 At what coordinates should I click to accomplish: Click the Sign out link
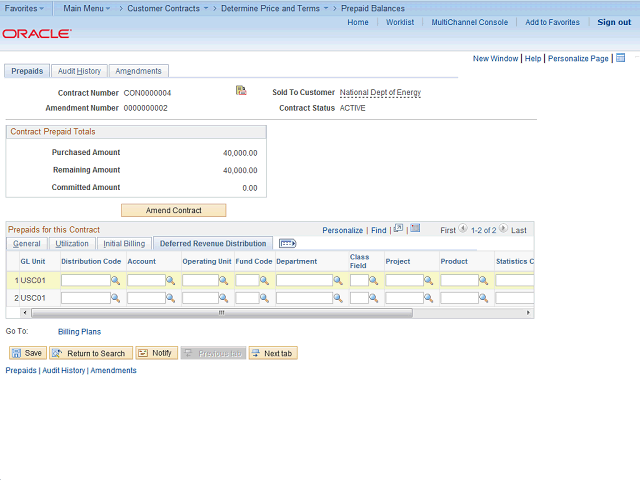pos(614,22)
